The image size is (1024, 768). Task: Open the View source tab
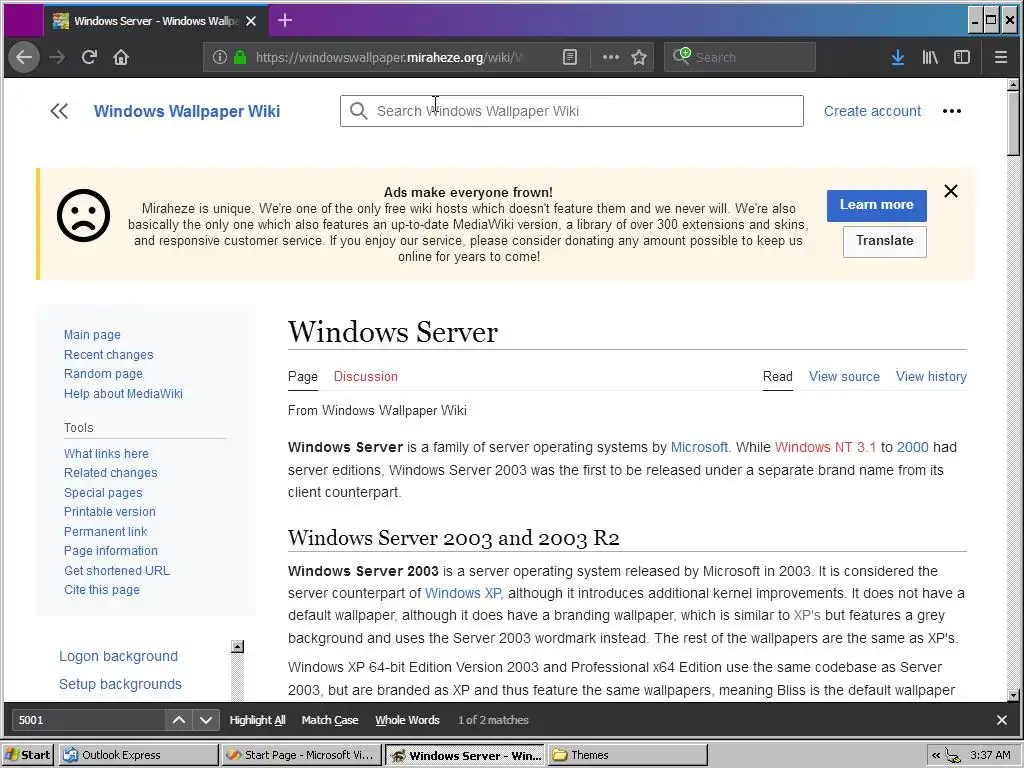click(x=844, y=377)
